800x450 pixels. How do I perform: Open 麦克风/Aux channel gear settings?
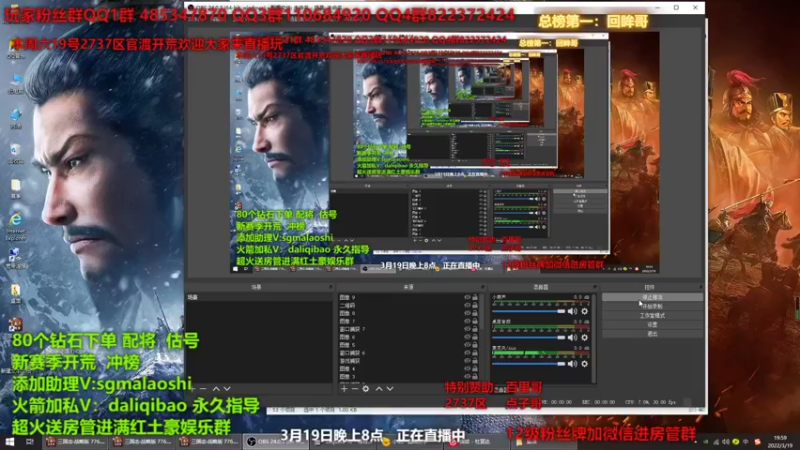tap(585, 364)
